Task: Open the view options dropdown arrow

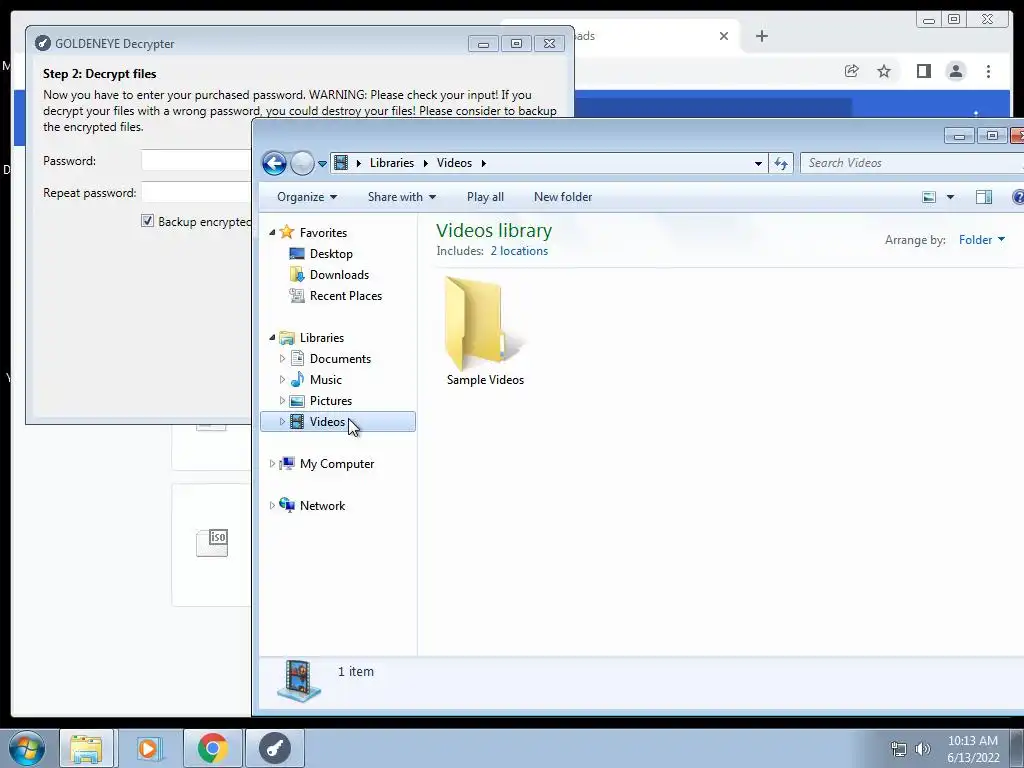Action: tap(950, 197)
